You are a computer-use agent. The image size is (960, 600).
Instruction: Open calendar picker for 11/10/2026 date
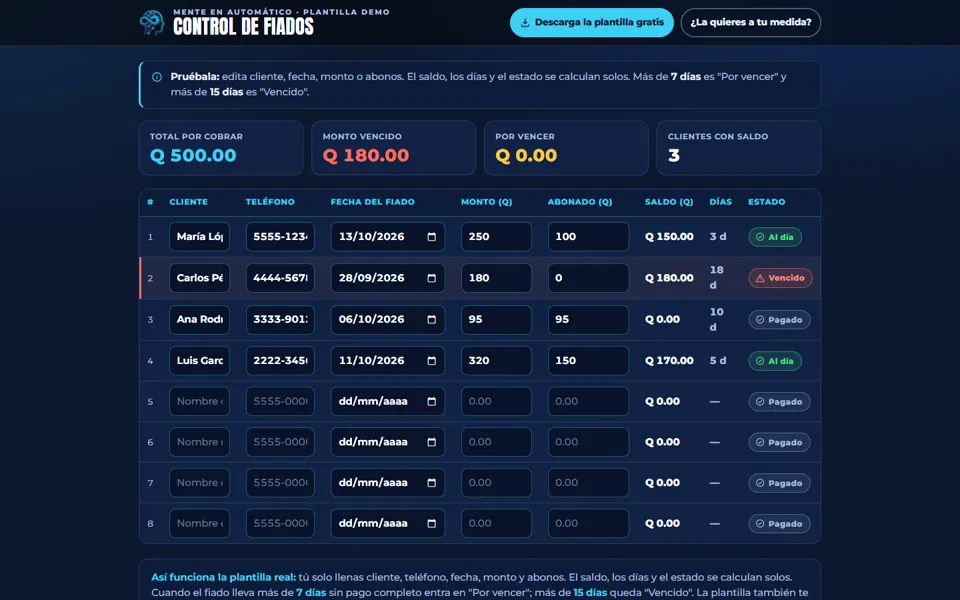(432, 361)
